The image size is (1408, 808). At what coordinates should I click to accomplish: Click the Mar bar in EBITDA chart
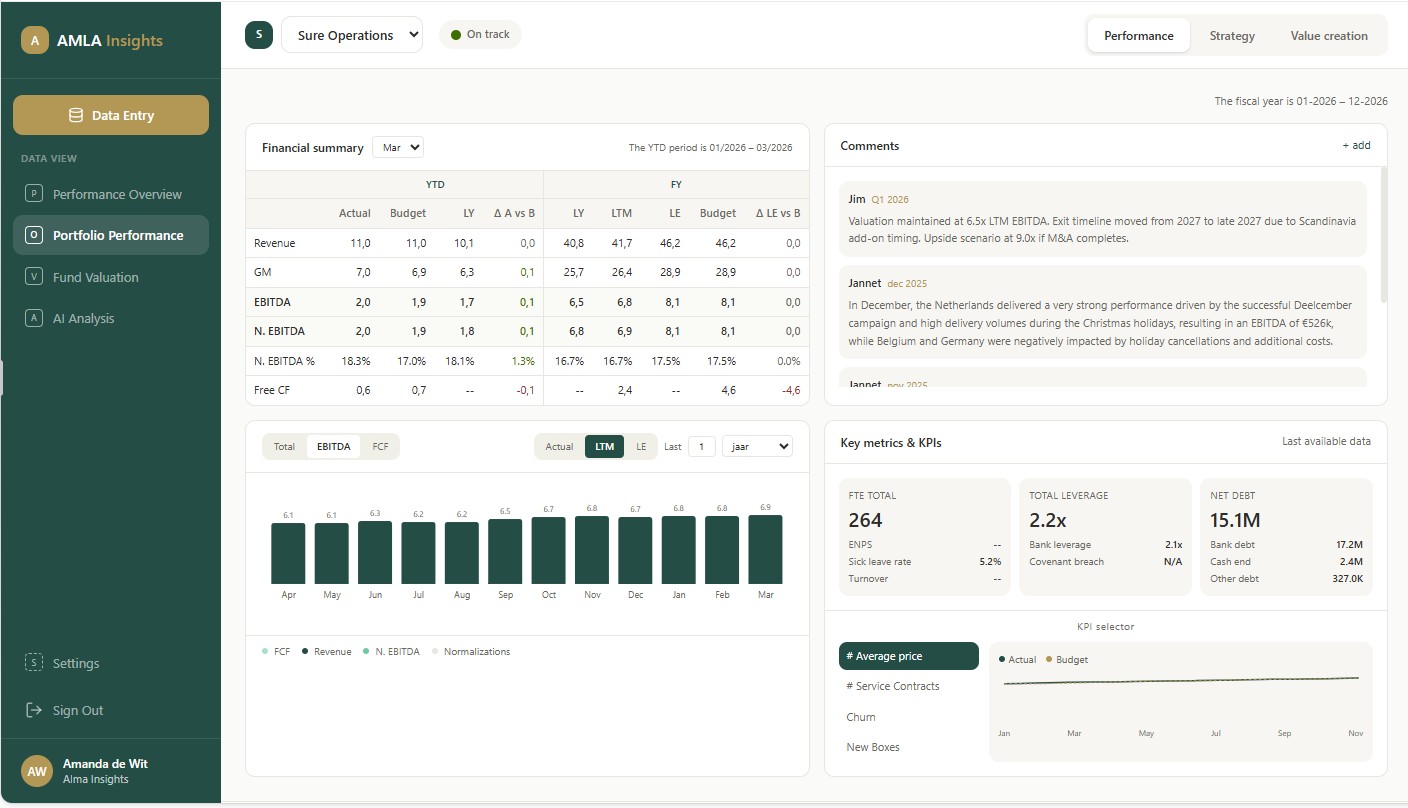pyautogui.click(x=765, y=549)
